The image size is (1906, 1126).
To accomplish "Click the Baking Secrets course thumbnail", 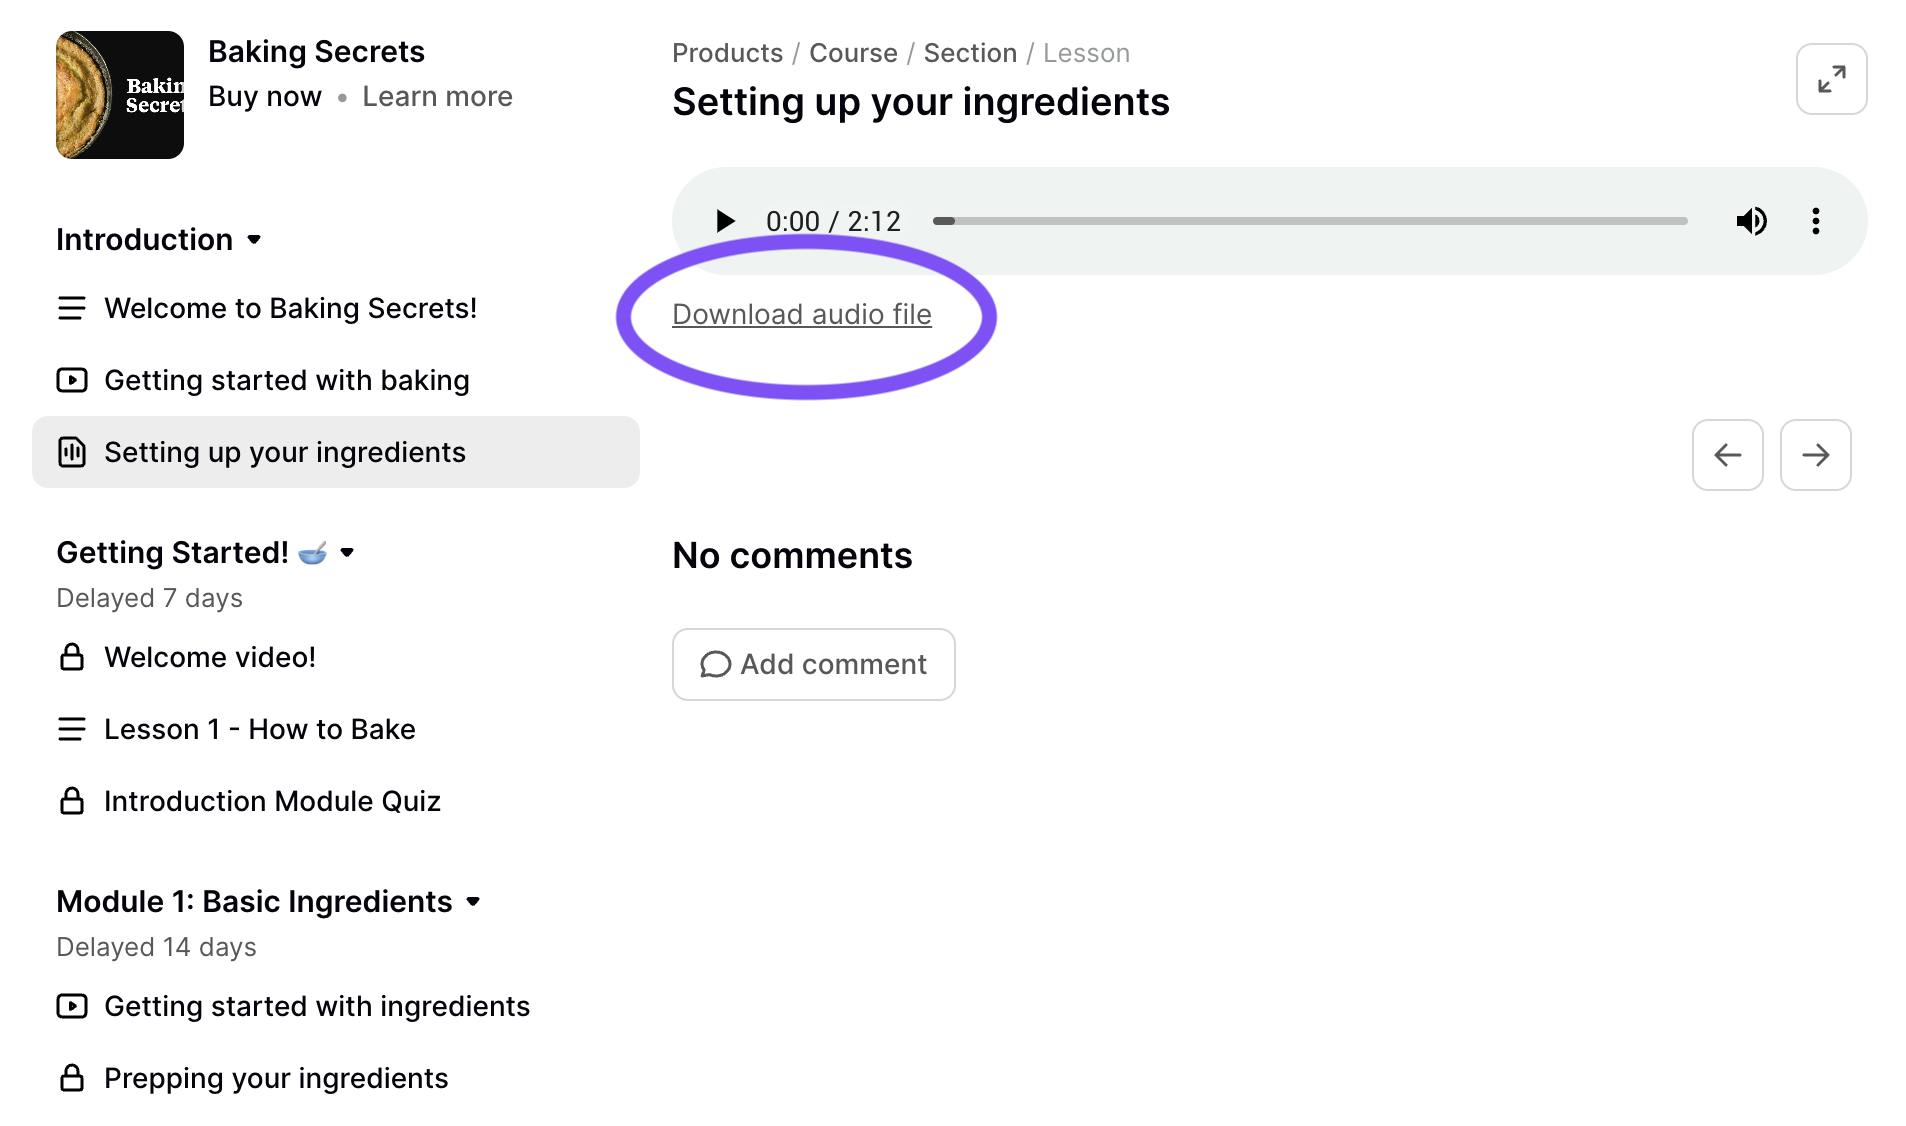I will [x=120, y=95].
